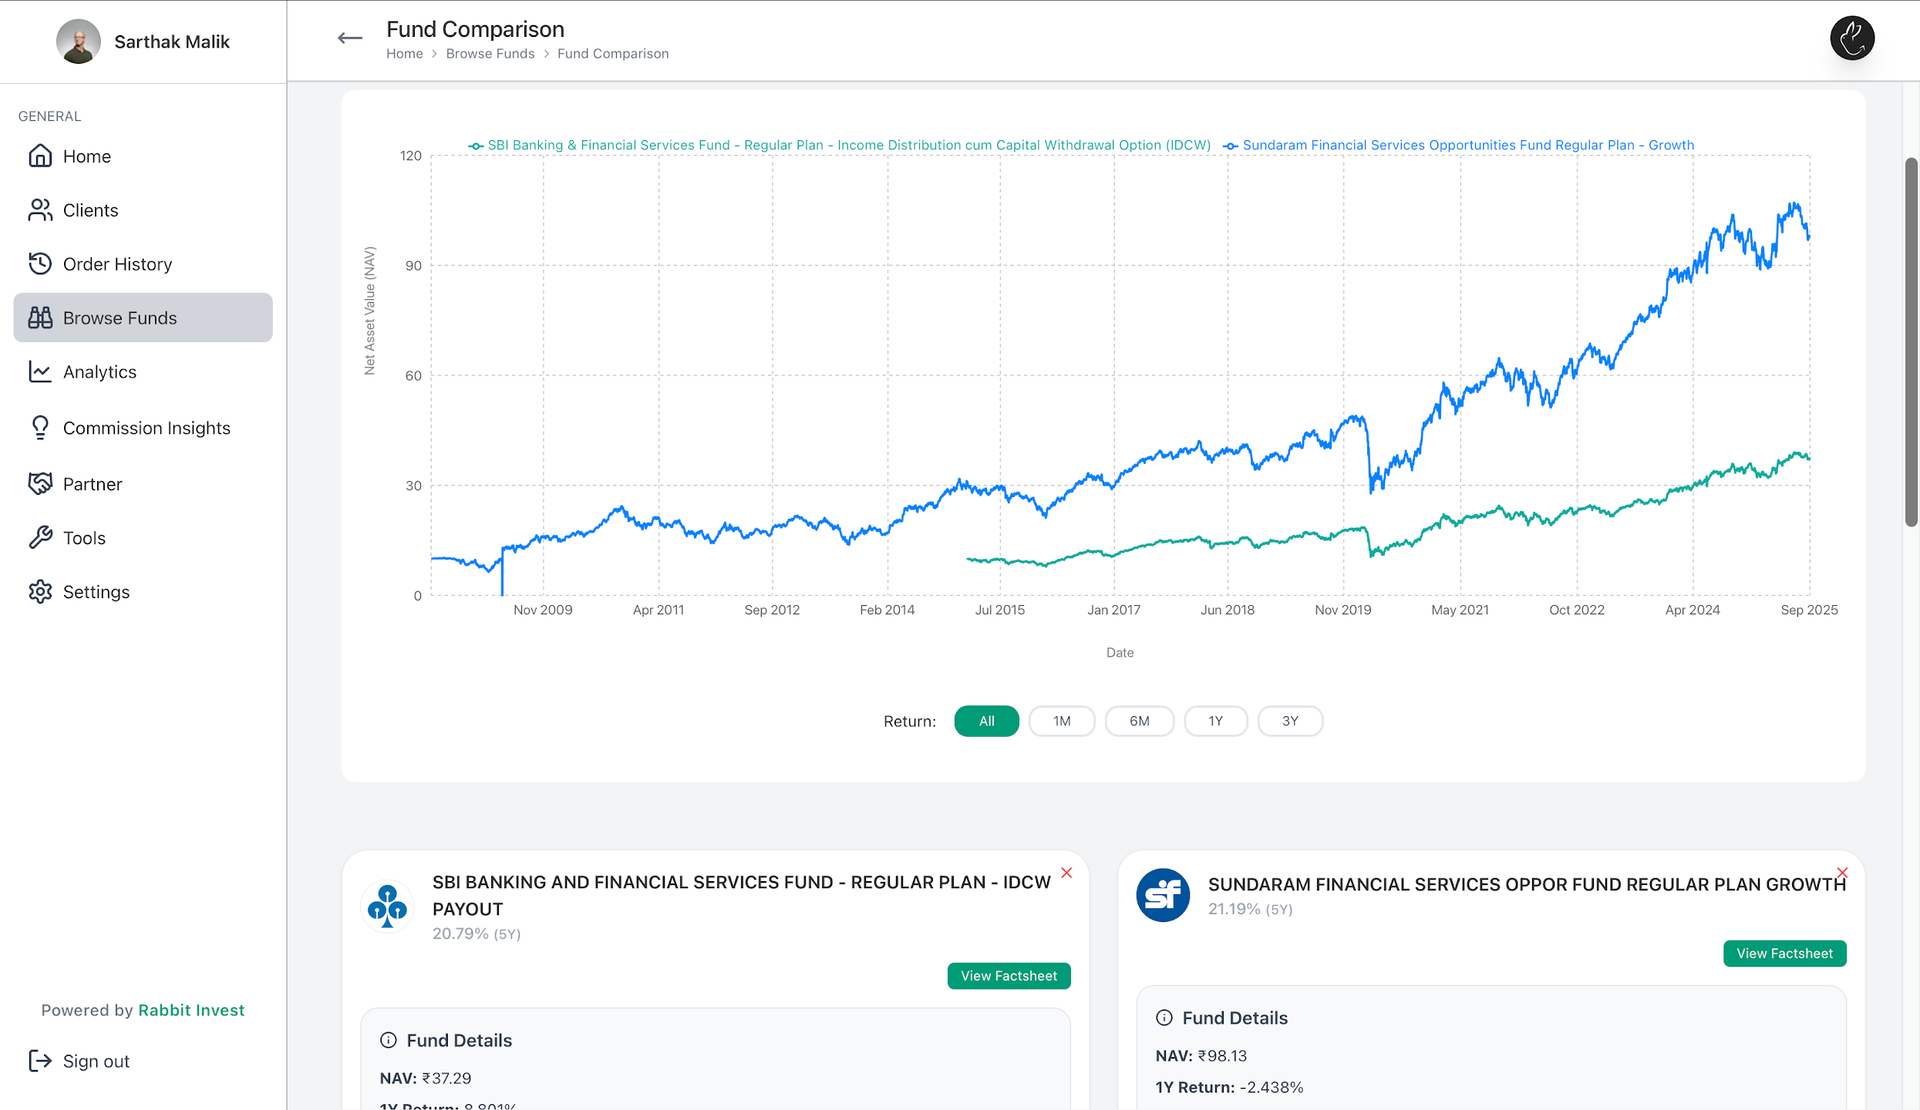Viewport: 1920px width, 1110px height.
Task: Switch returns view to 1Y
Action: (1215, 720)
